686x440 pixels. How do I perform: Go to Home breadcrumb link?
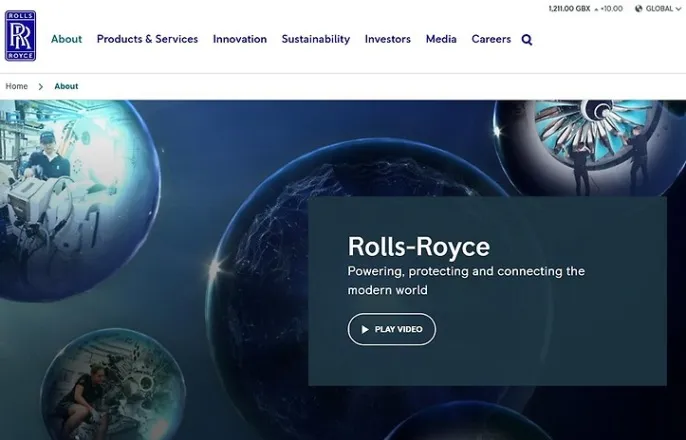17,86
